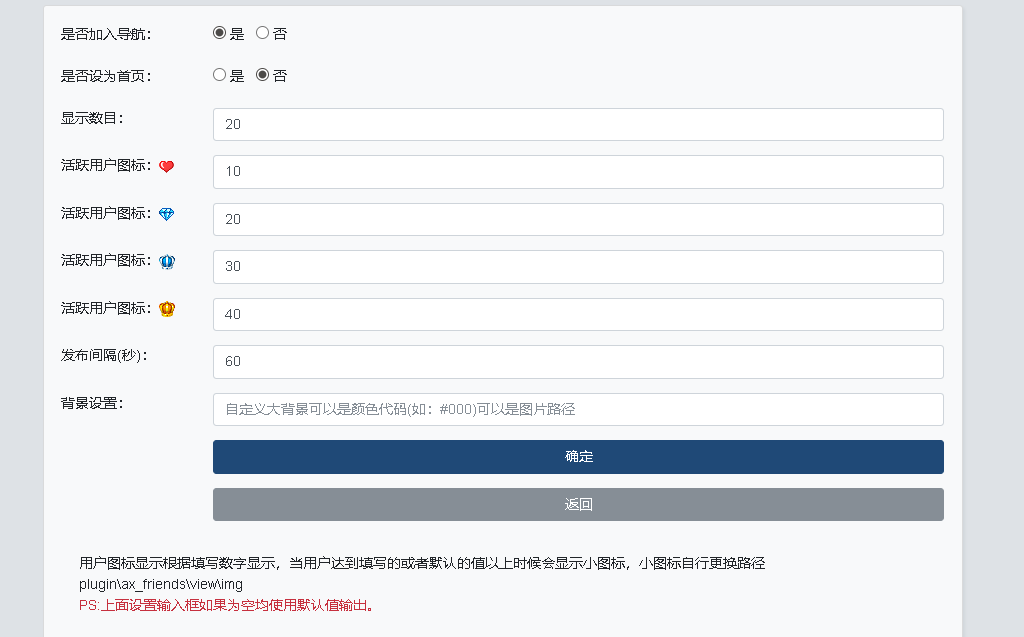
Task: Select 是 for 是否加入导航
Action: point(220,33)
